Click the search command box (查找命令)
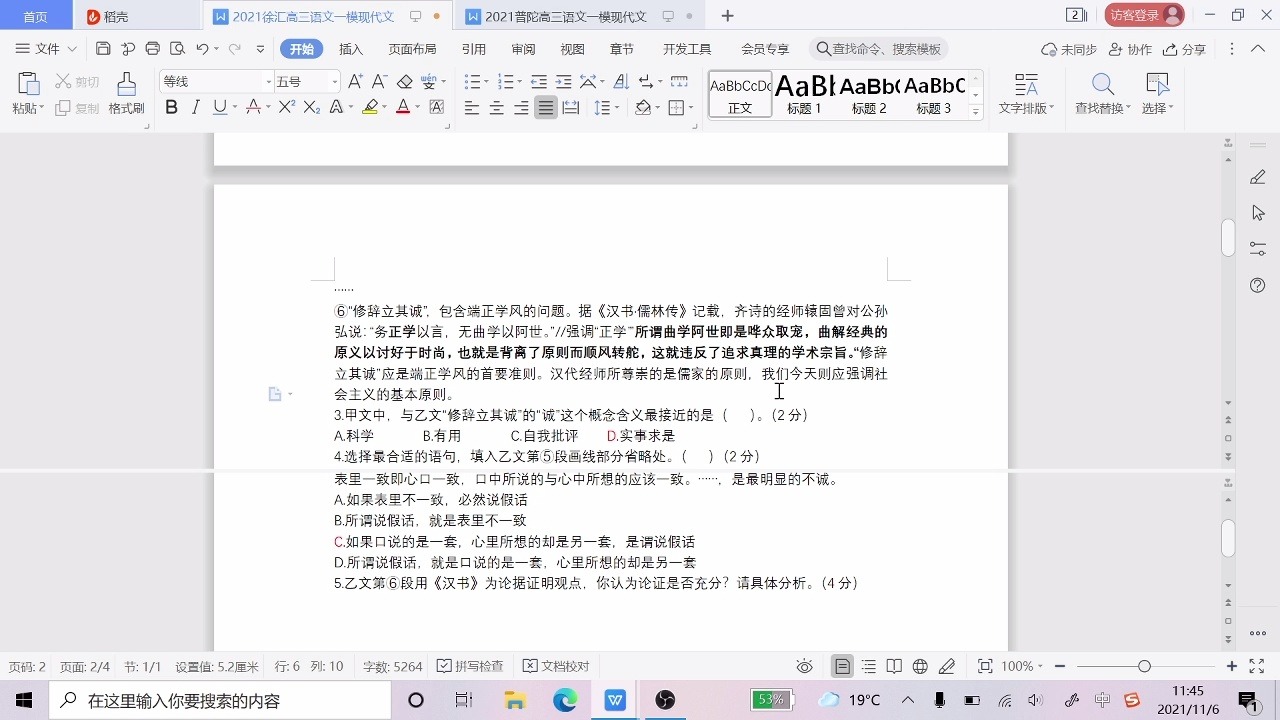Screen dimensions: 1280x720 pos(879,49)
